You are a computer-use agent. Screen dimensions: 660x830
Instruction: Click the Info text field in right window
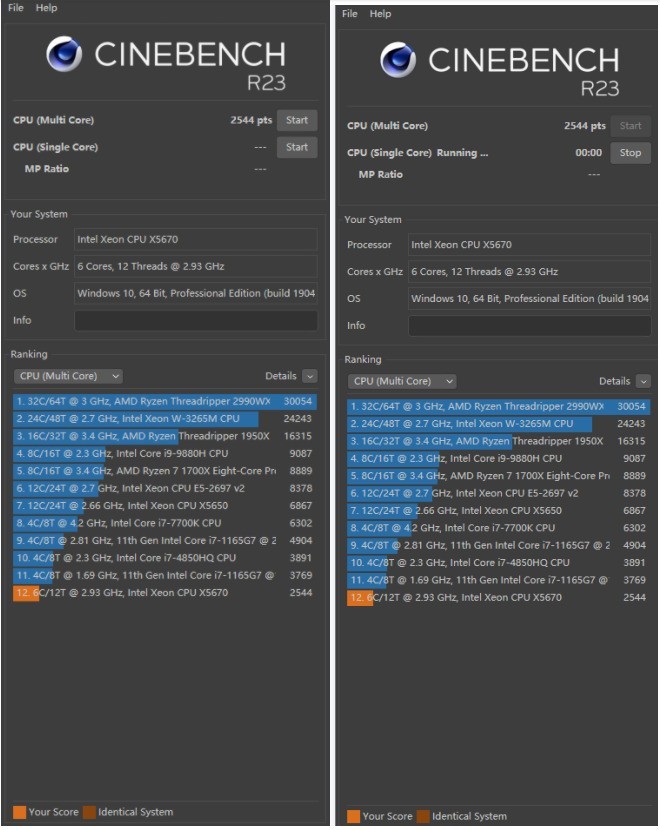point(529,325)
